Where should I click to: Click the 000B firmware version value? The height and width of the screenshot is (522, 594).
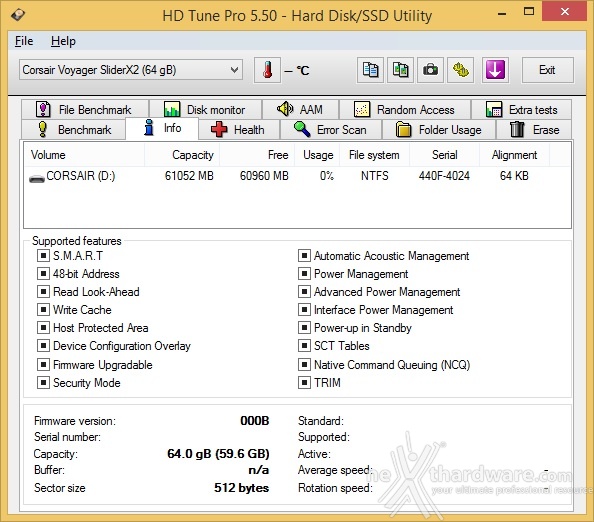pyautogui.click(x=255, y=421)
